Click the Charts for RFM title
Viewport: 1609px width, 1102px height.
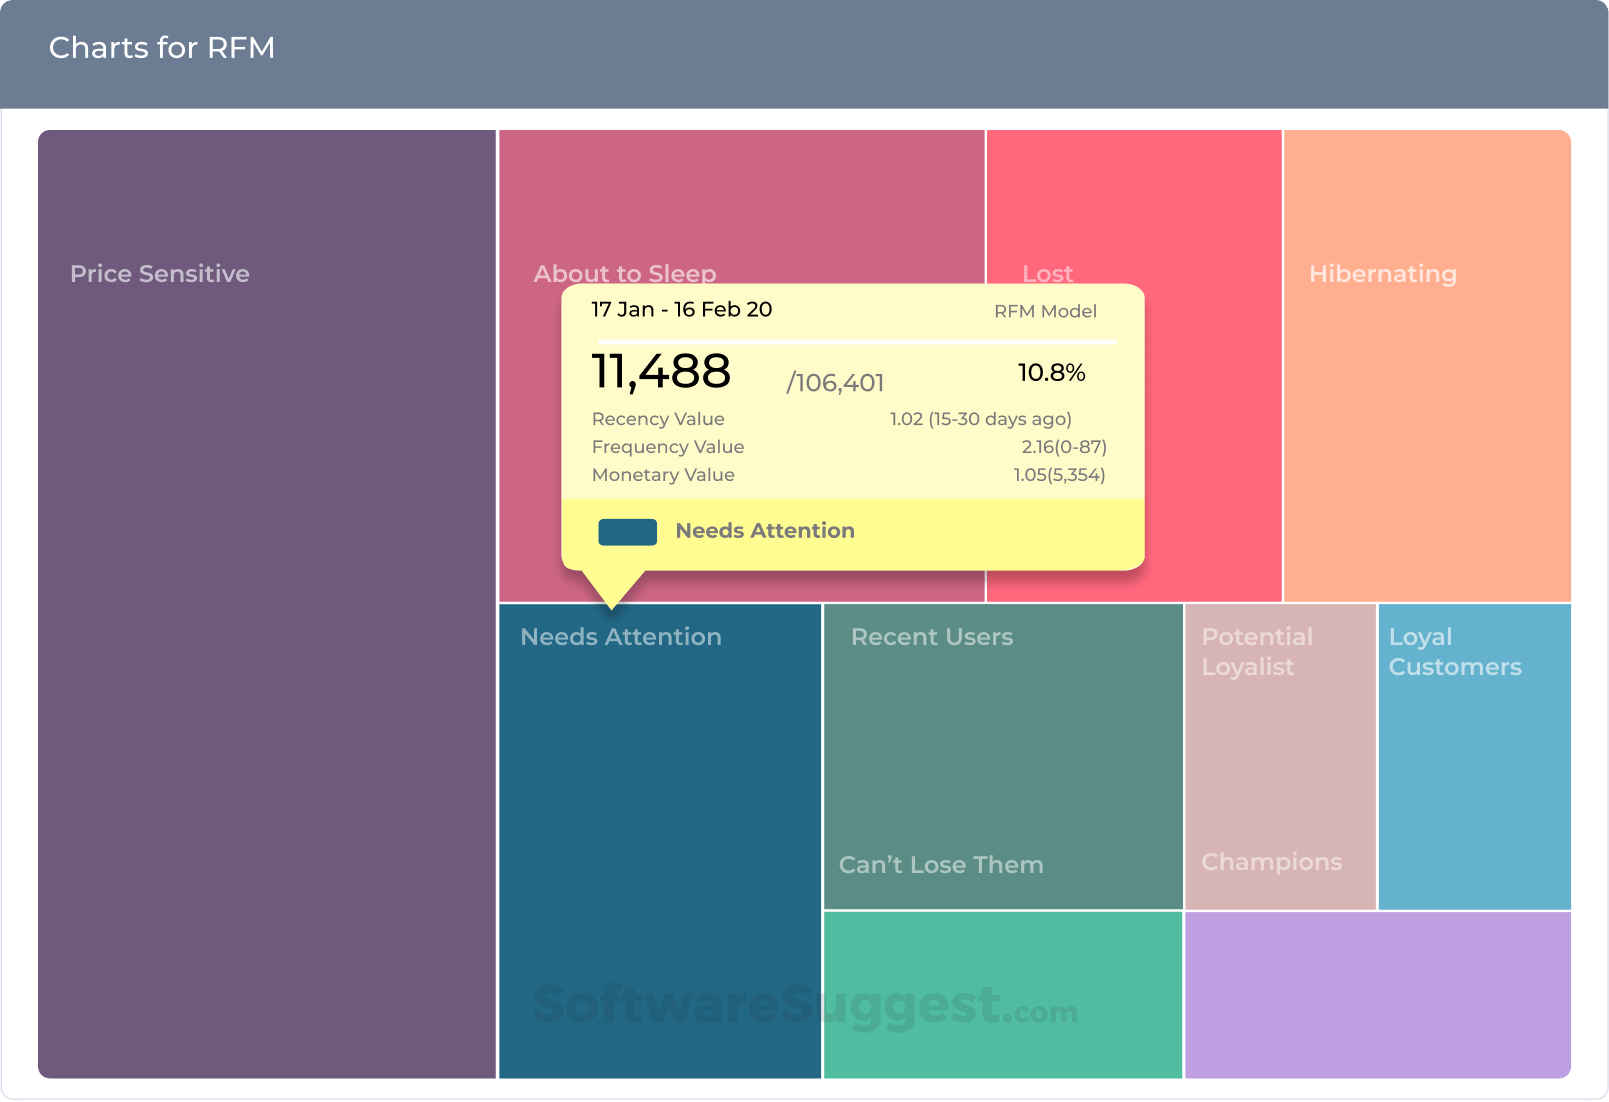(162, 48)
